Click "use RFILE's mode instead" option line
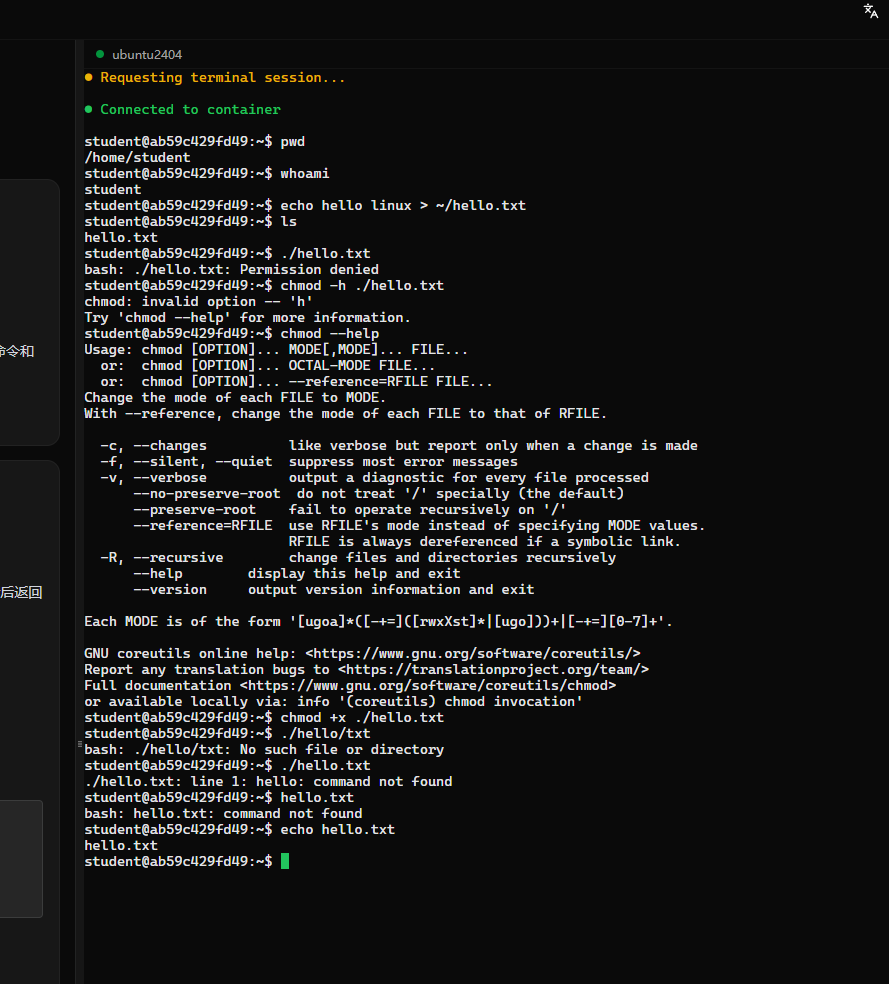 (419, 526)
